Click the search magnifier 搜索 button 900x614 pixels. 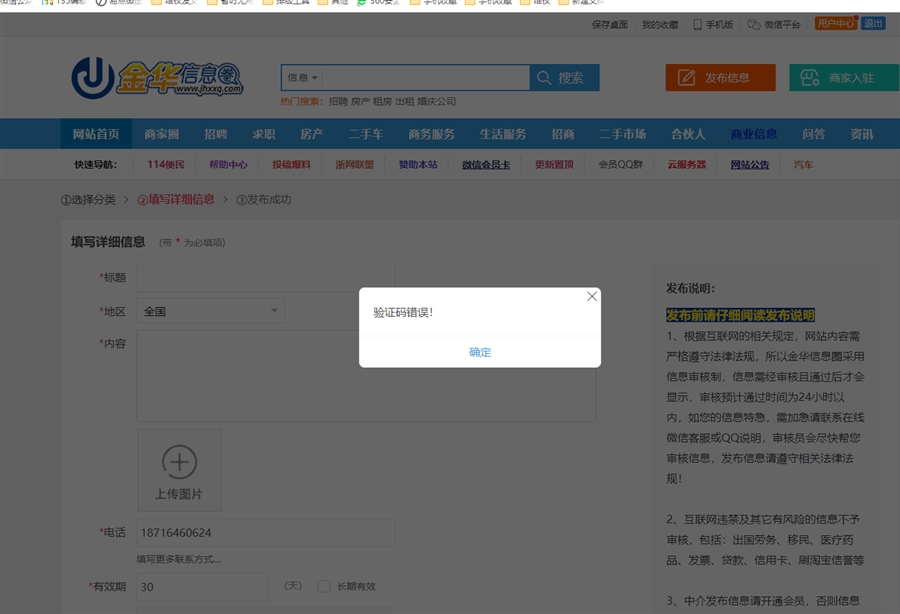click(564, 78)
